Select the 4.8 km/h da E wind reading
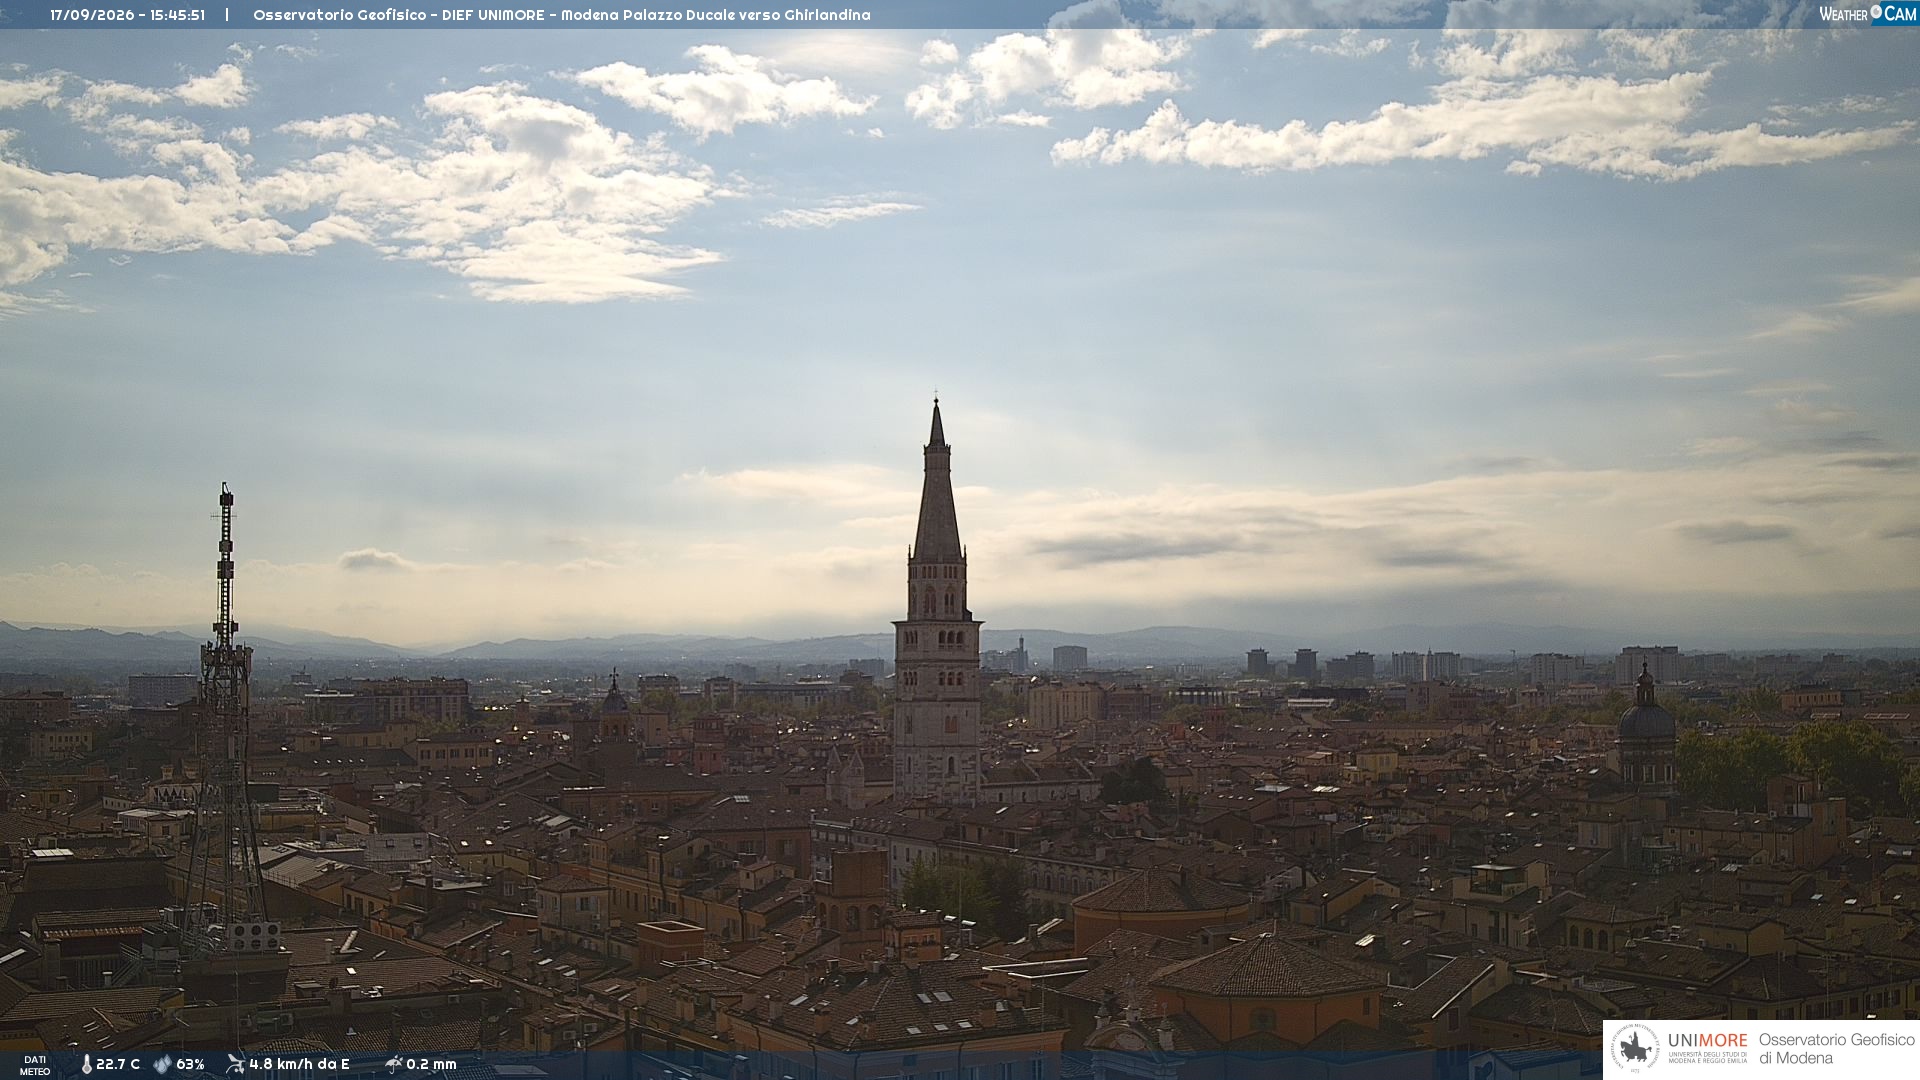Screen dimensions: 1920x1080 coord(299,1064)
